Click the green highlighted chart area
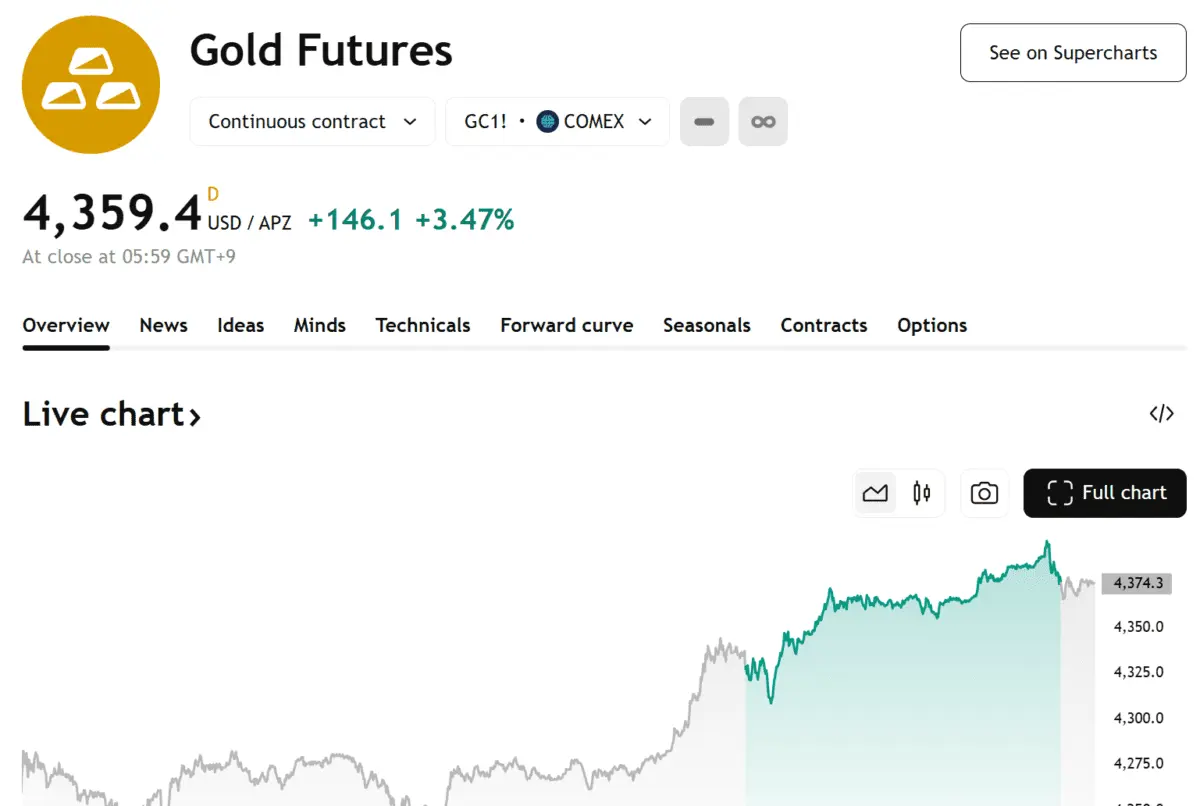1200x806 pixels. coord(900,700)
